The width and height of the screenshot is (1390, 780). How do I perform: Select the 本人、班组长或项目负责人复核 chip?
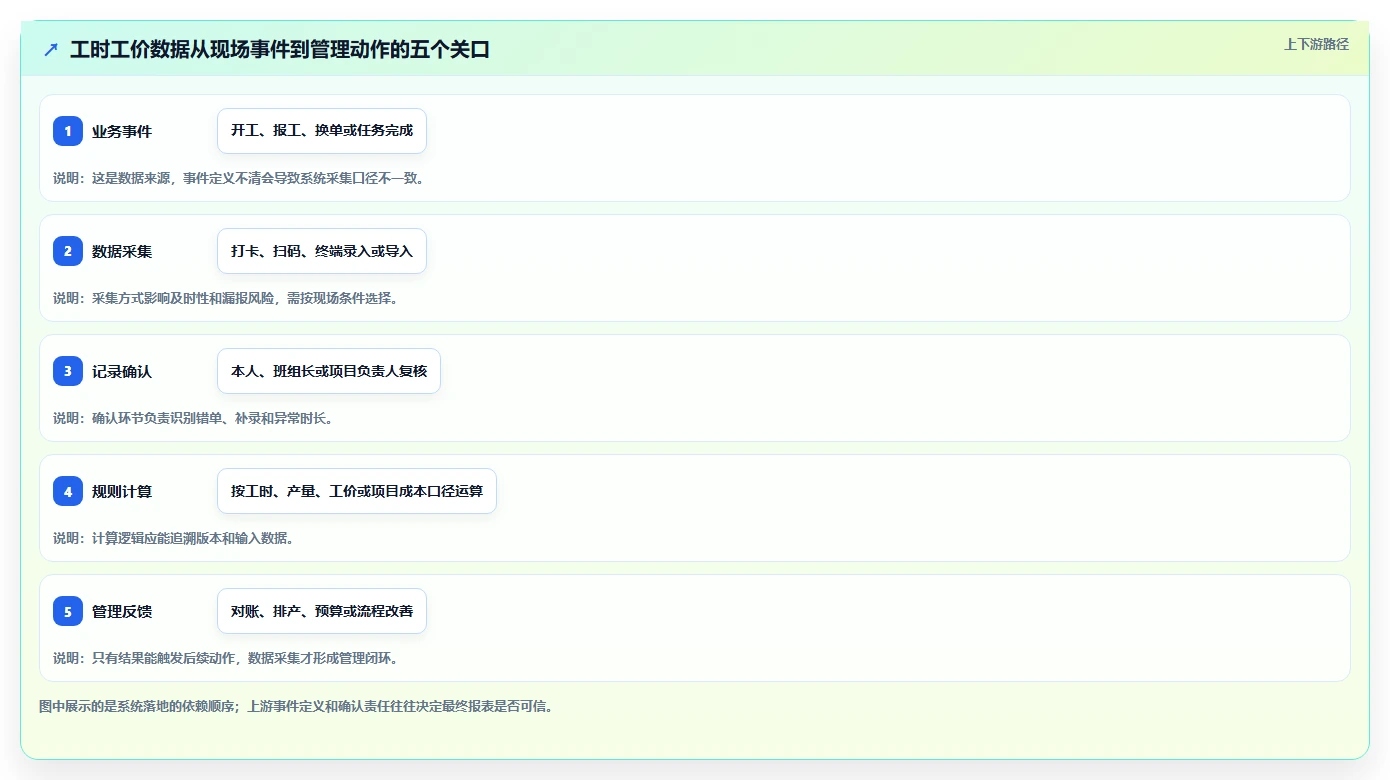click(329, 371)
